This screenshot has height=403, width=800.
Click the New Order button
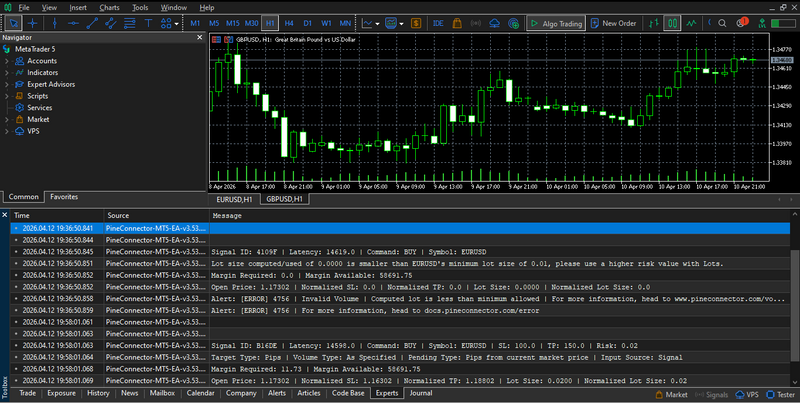click(x=614, y=23)
